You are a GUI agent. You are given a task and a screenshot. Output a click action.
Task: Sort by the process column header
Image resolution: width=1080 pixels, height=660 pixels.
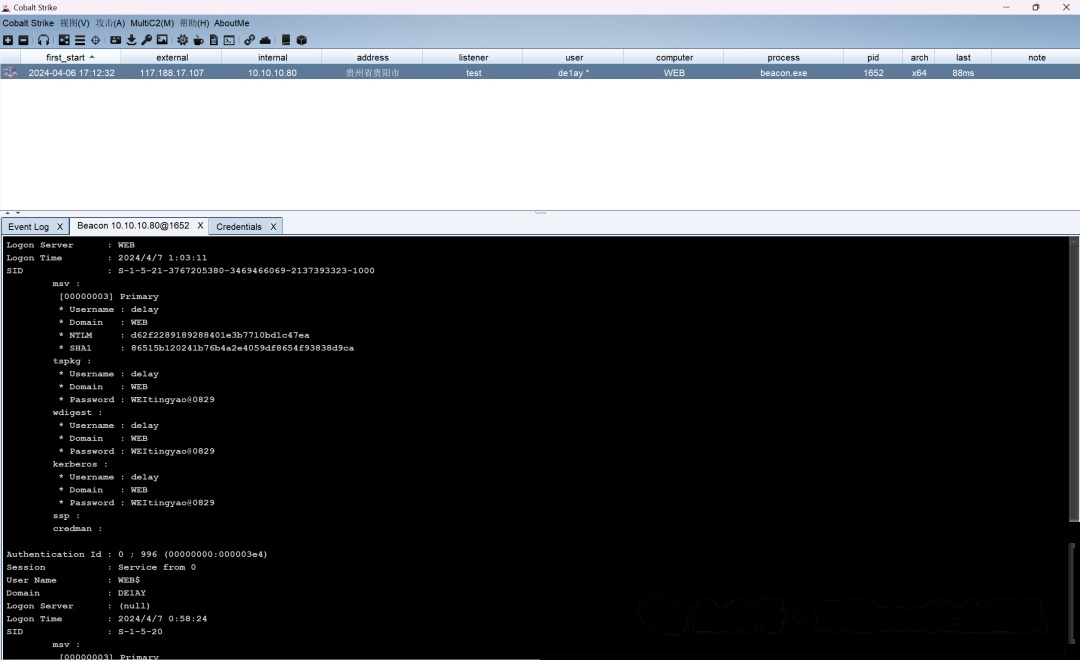click(x=784, y=57)
